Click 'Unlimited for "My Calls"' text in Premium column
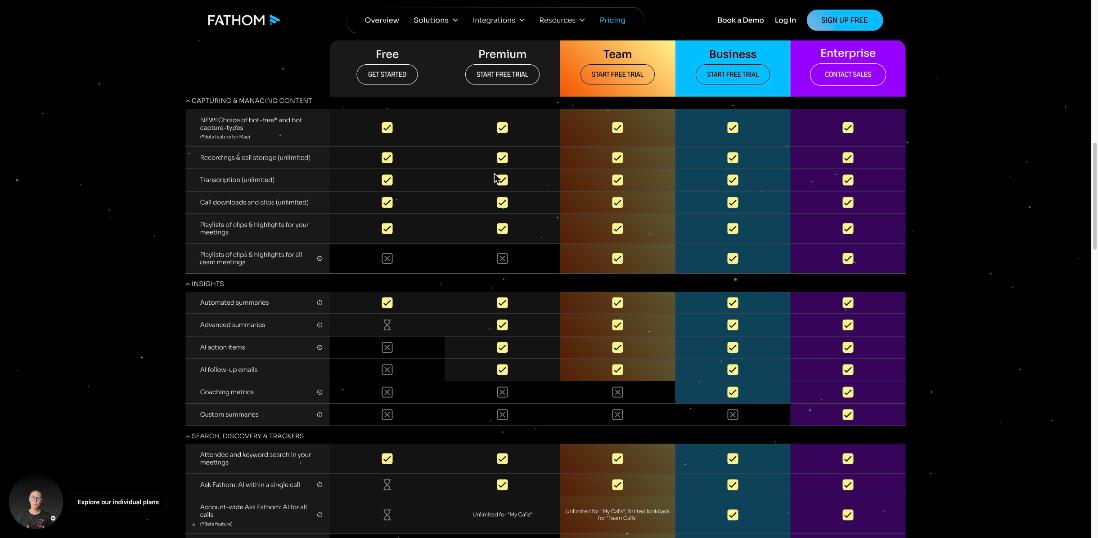The width and height of the screenshot is (1098, 538). pyautogui.click(x=502, y=515)
